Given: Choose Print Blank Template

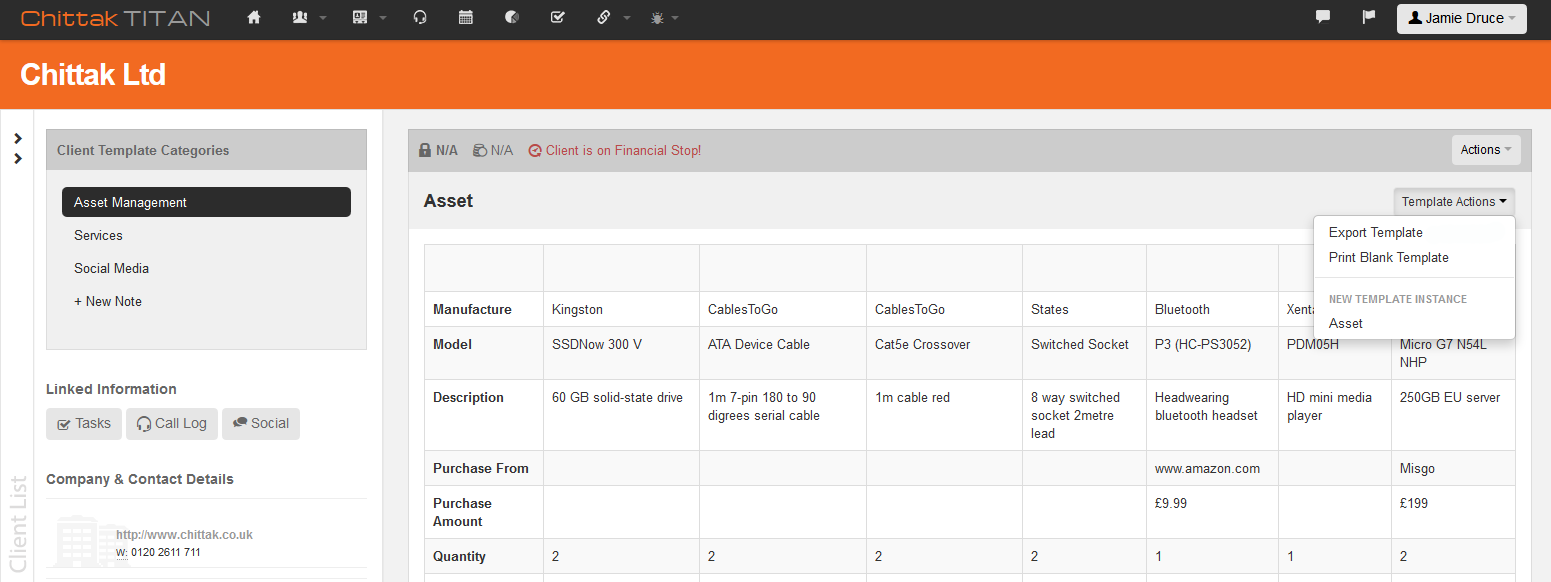Looking at the screenshot, I should click(1389, 257).
